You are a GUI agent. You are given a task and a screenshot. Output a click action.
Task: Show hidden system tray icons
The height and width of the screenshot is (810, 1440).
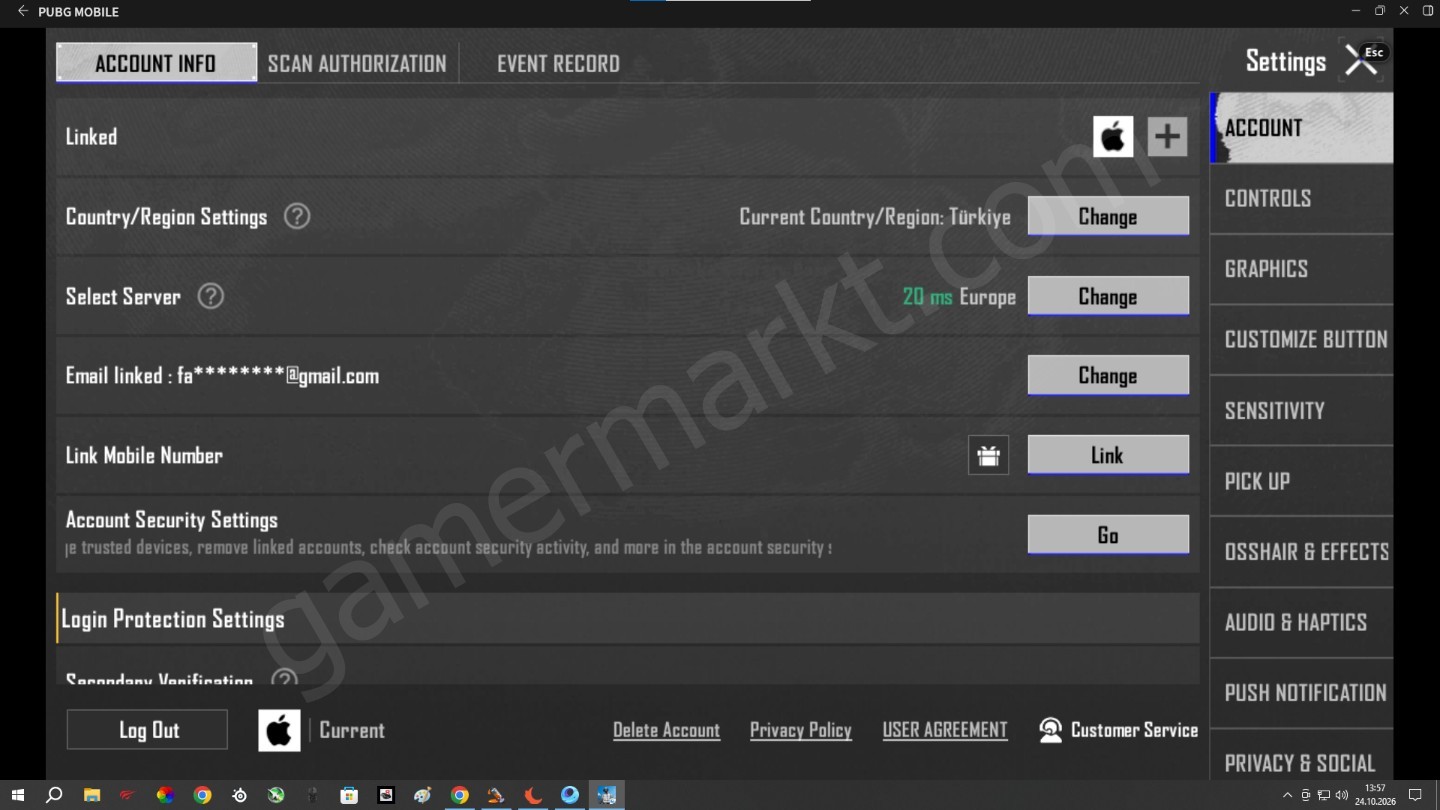pyautogui.click(x=1287, y=795)
